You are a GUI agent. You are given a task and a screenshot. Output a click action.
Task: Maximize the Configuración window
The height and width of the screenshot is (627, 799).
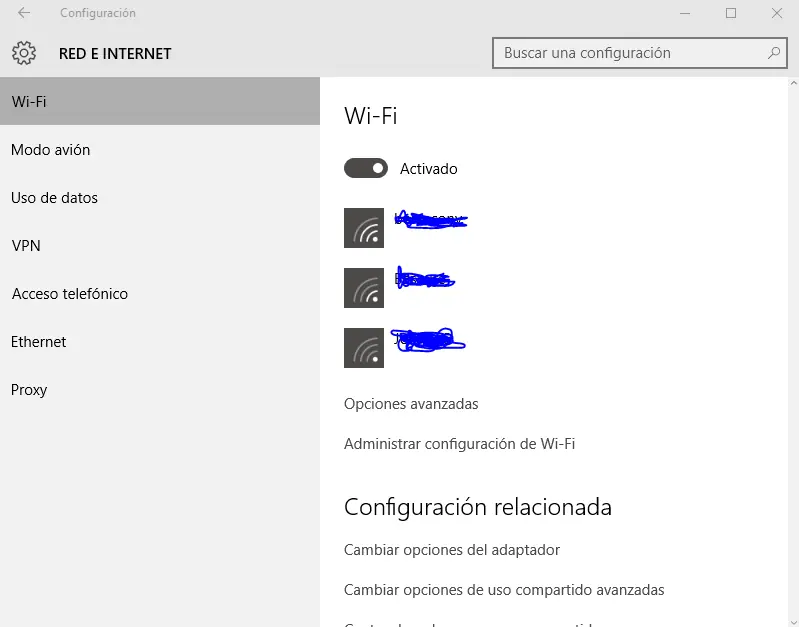pyautogui.click(x=731, y=13)
